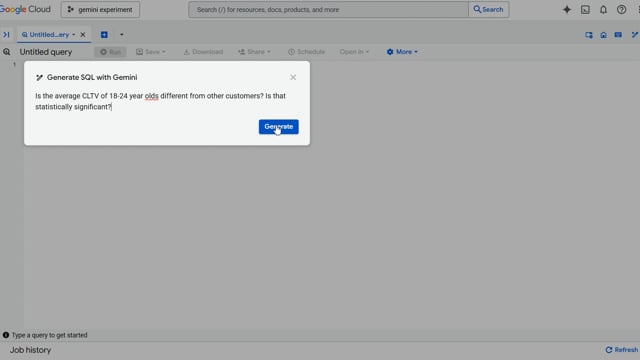This screenshot has width=640, height=360.
Task: Open the More settings dropdown
Action: [402, 52]
